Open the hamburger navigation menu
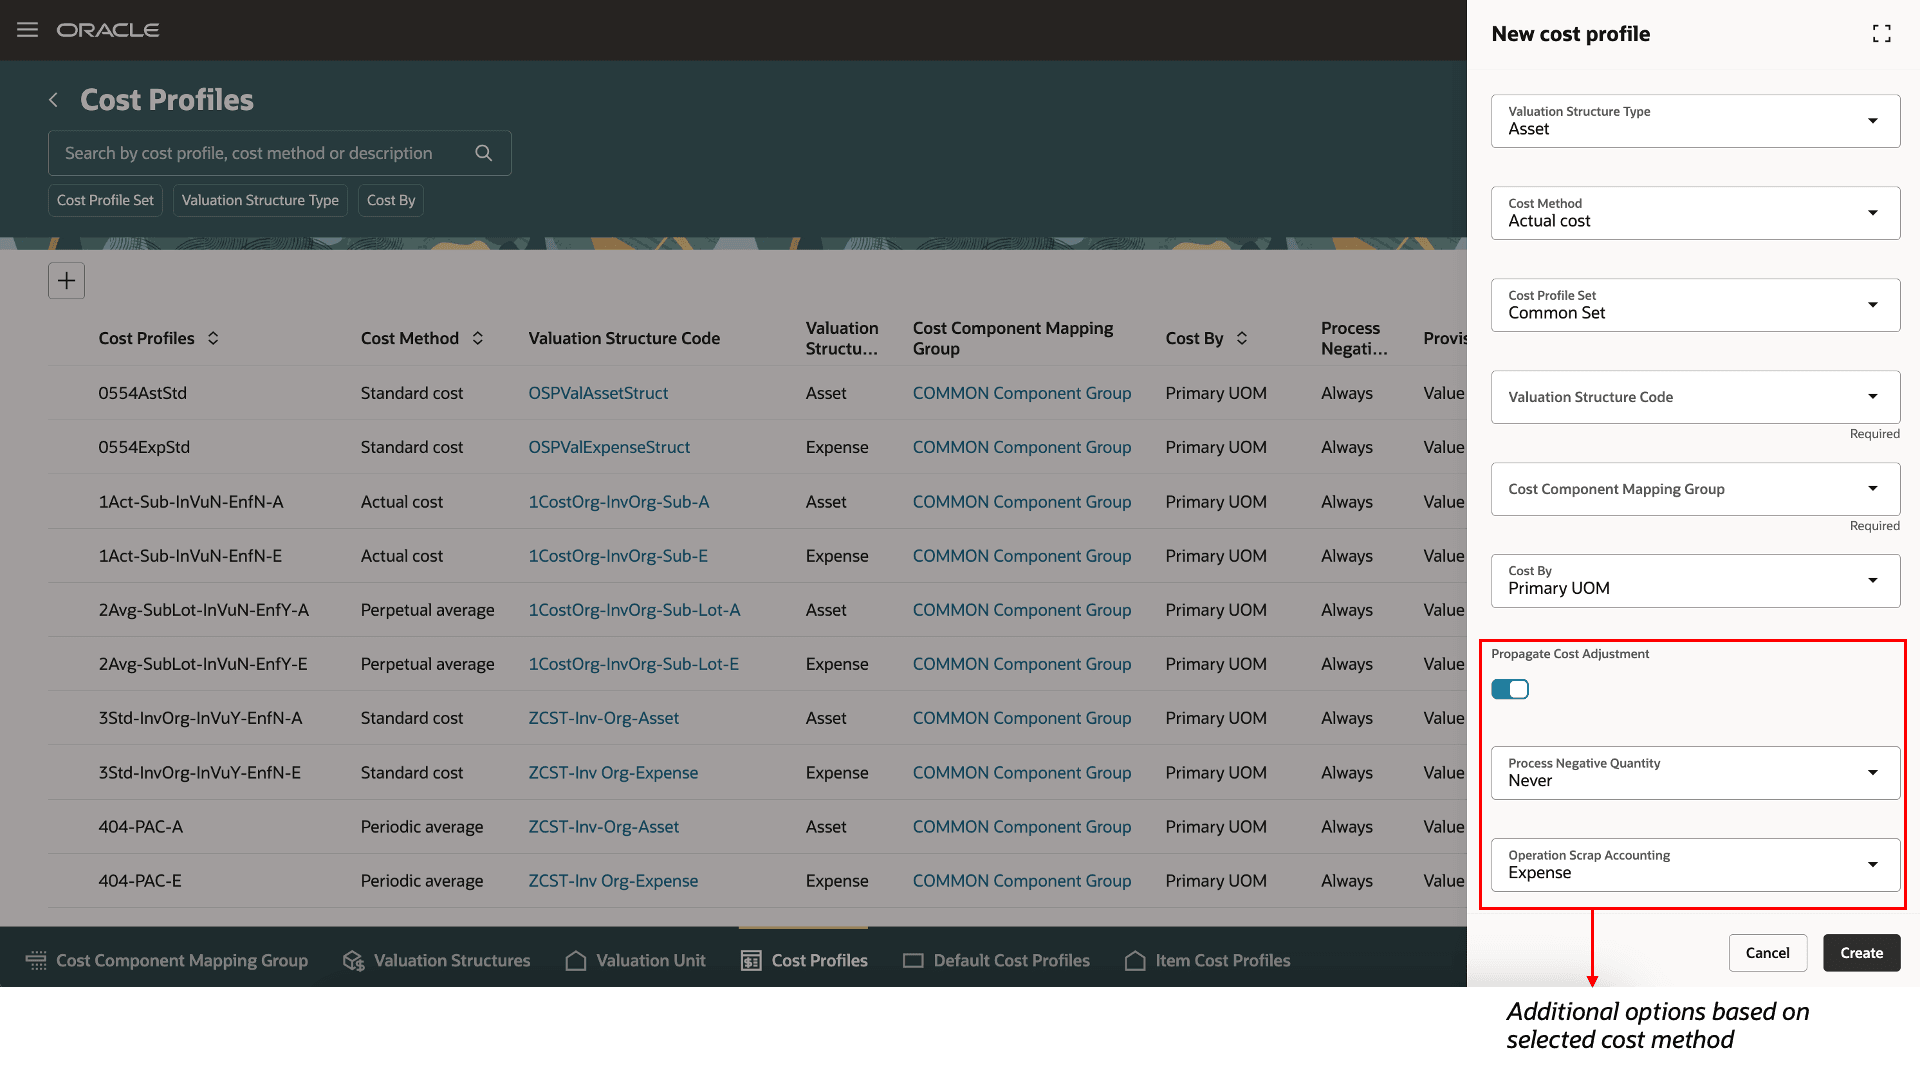 pyautogui.click(x=28, y=30)
